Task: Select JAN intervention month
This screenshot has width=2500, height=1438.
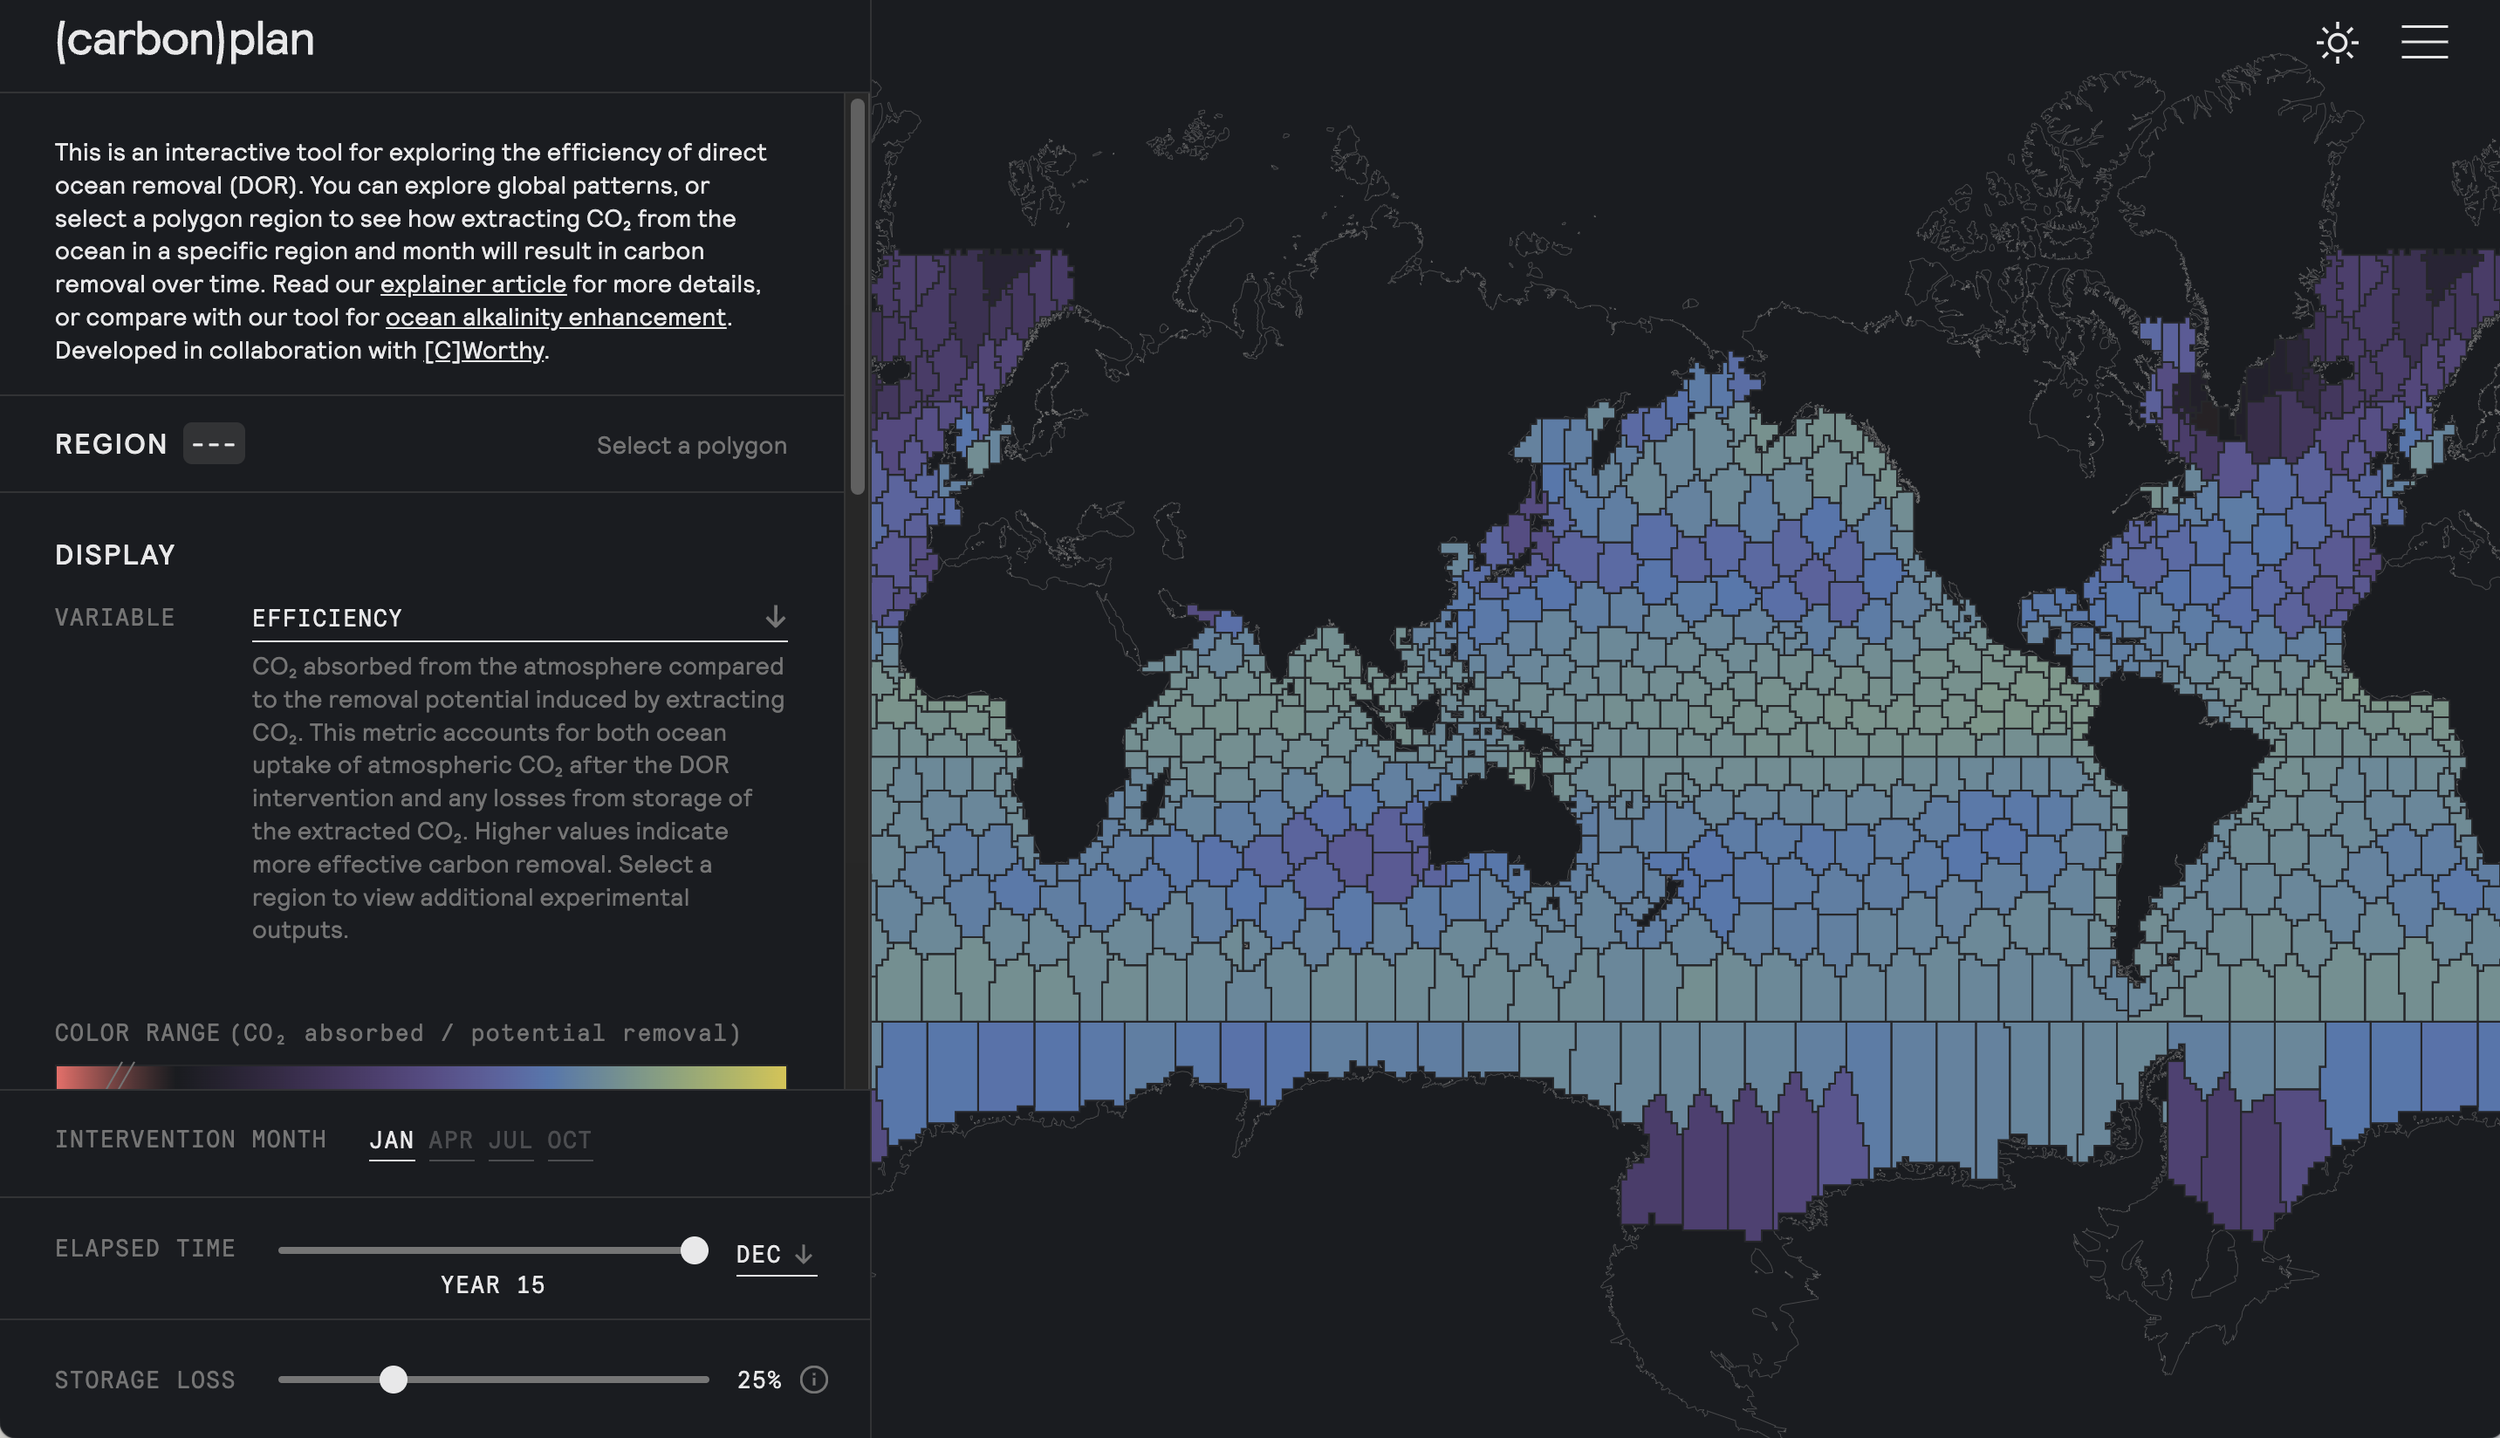Action: [x=391, y=1140]
